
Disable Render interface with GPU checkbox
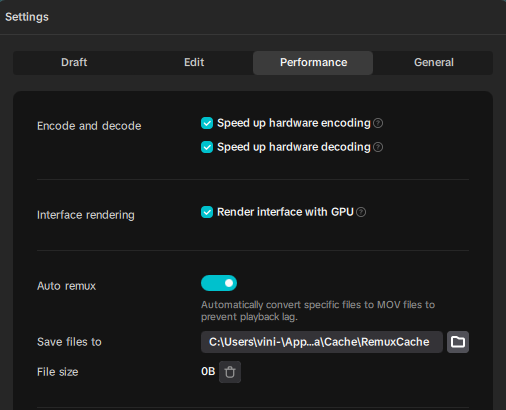point(207,212)
